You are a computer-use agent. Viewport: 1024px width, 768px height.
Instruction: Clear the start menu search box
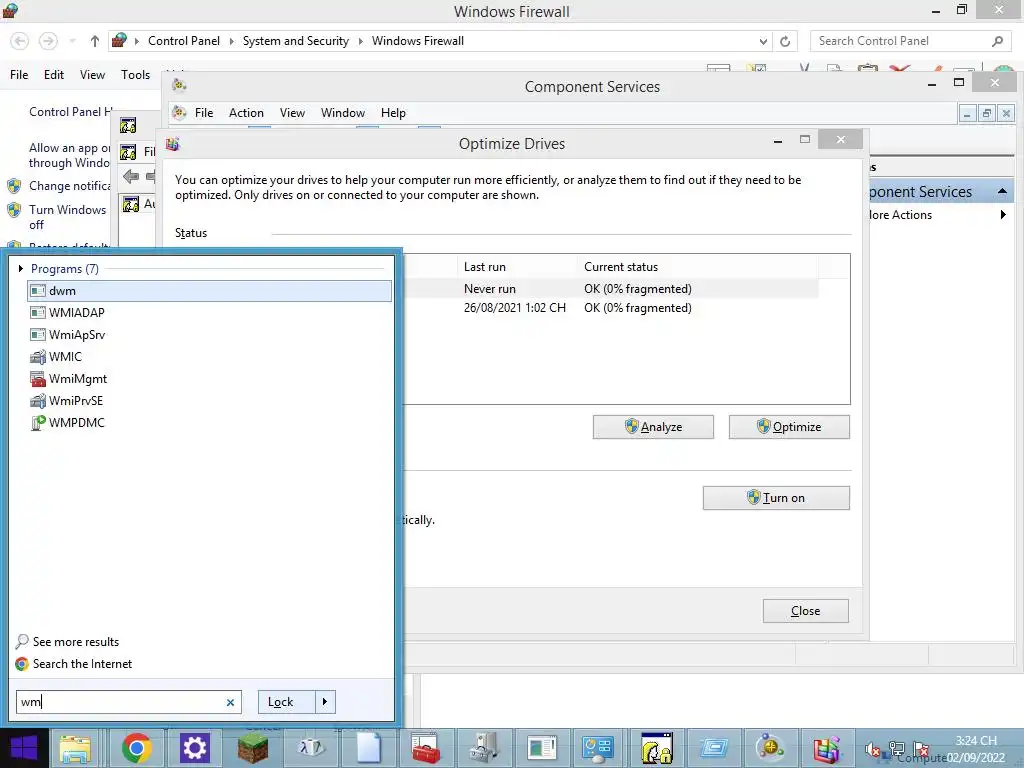point(230,703)
